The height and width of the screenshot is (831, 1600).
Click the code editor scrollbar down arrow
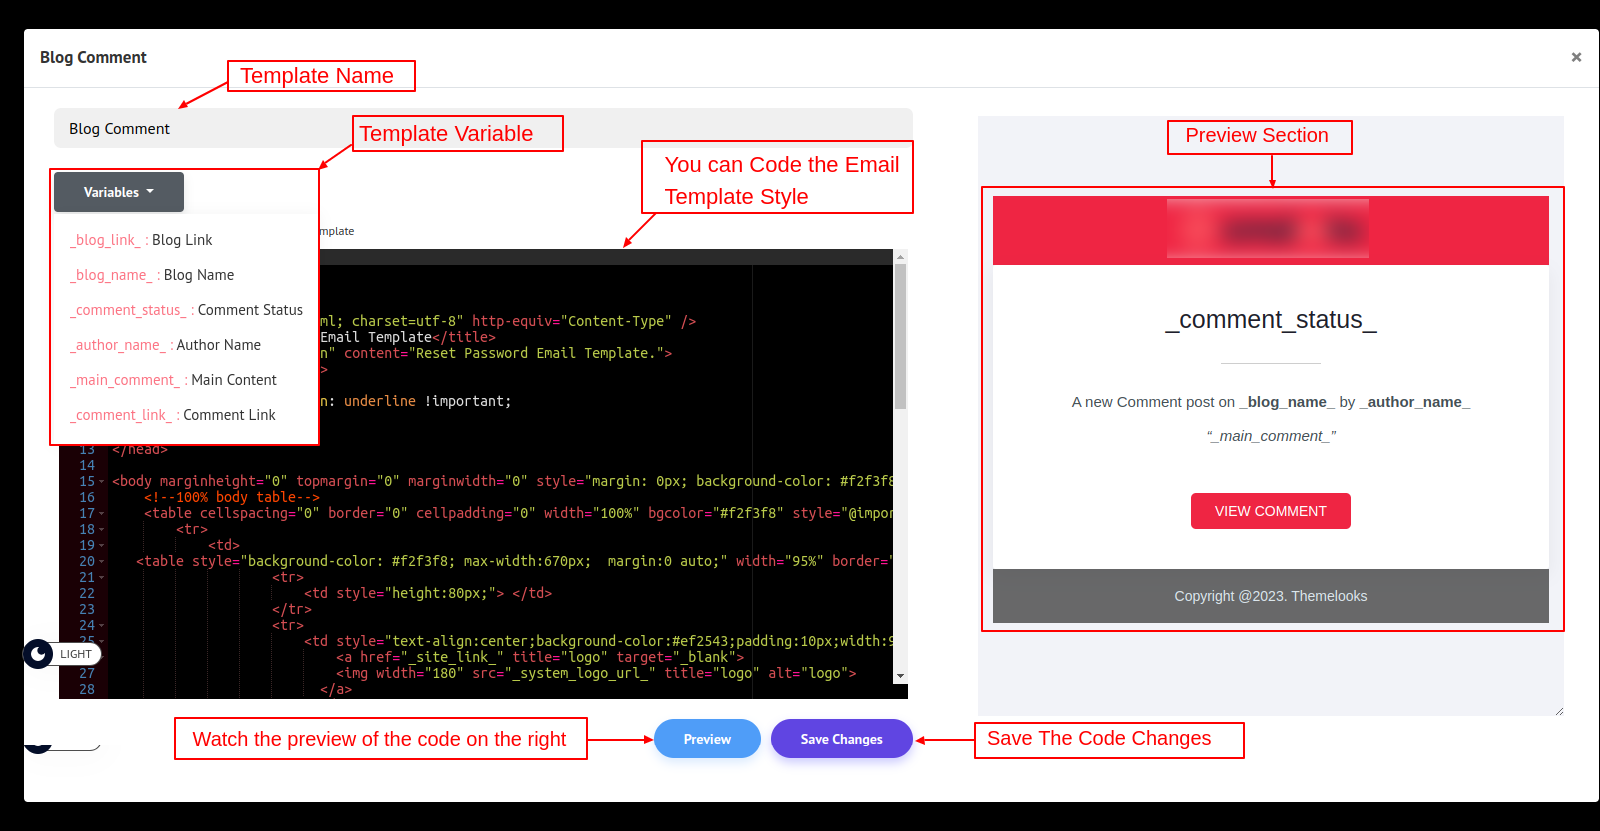900,677
